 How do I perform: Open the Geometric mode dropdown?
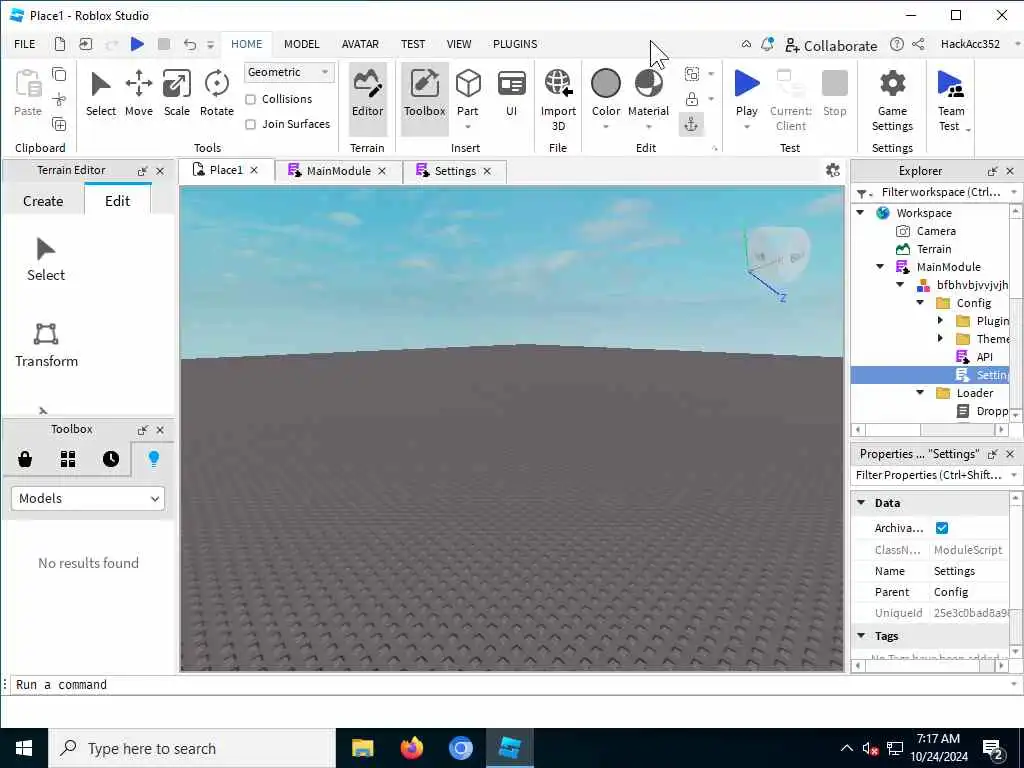[289, 72]
